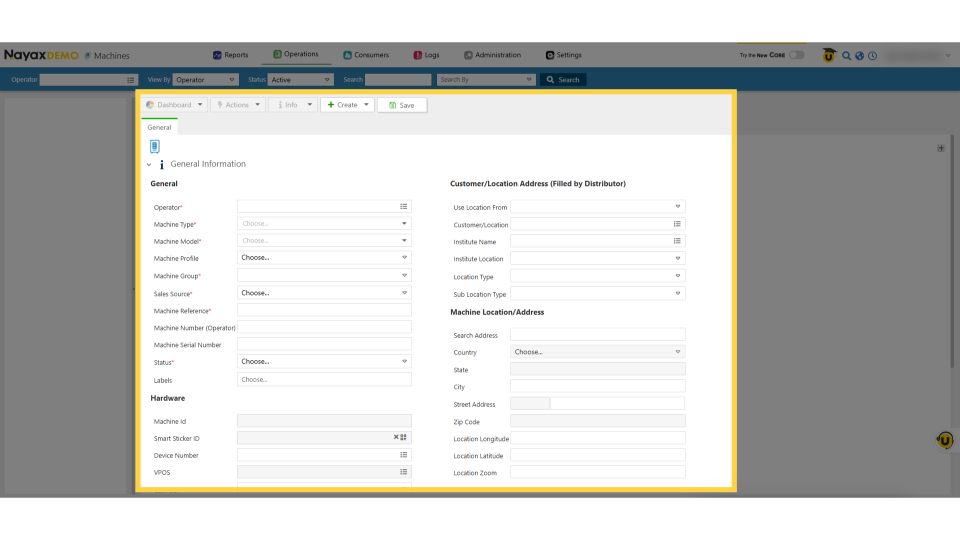Open the Status filter dropdown in blue bar
The width and height of the screenshot is (960, 540).
pos(300,80)
